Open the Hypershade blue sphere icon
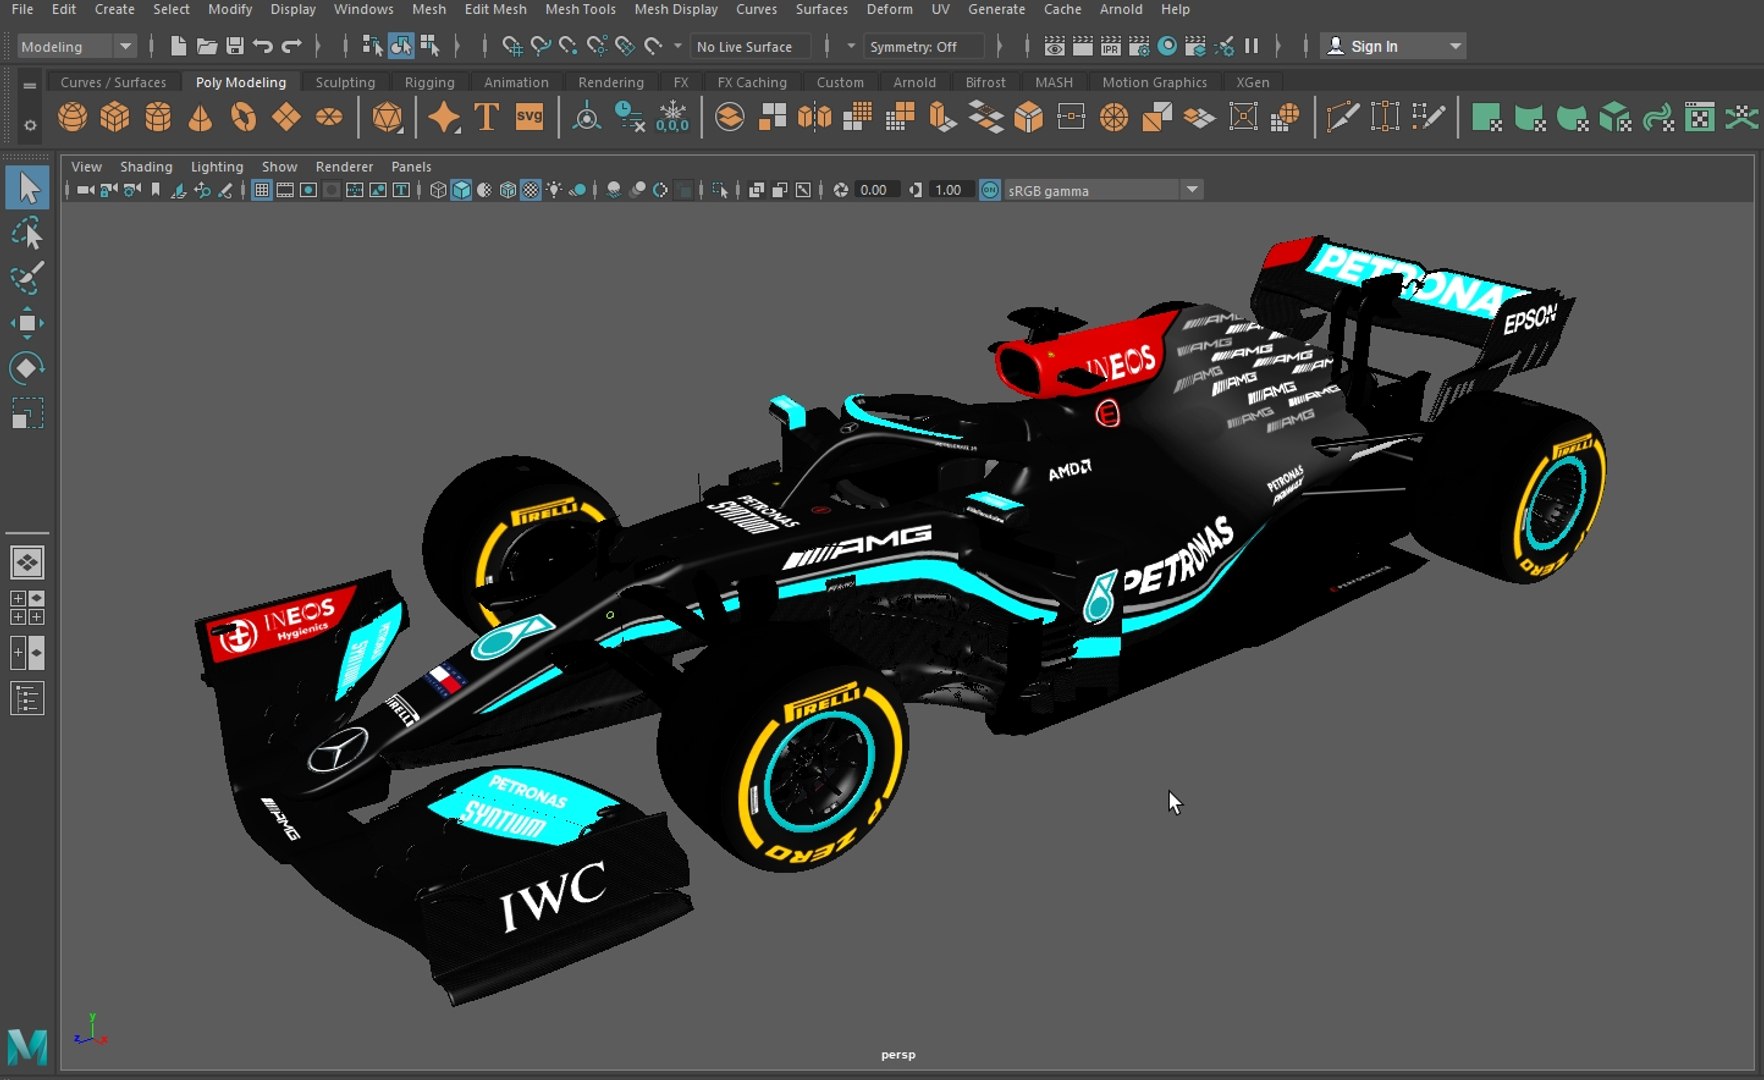This screenshot has width=1764, height=1080. (1166, 46)
